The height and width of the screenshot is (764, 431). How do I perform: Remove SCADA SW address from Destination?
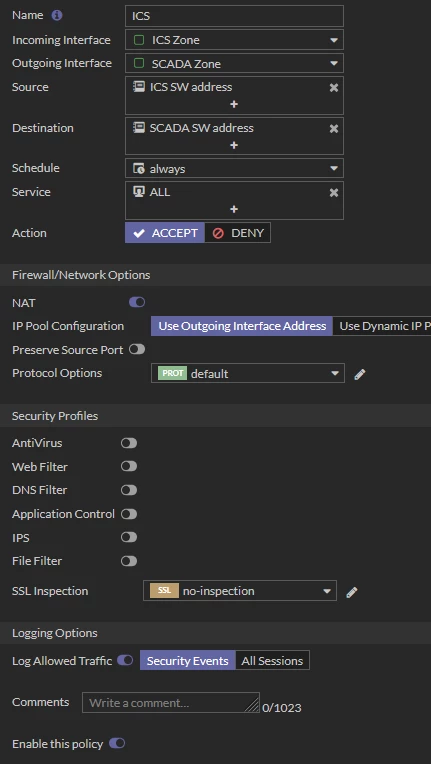334,129
